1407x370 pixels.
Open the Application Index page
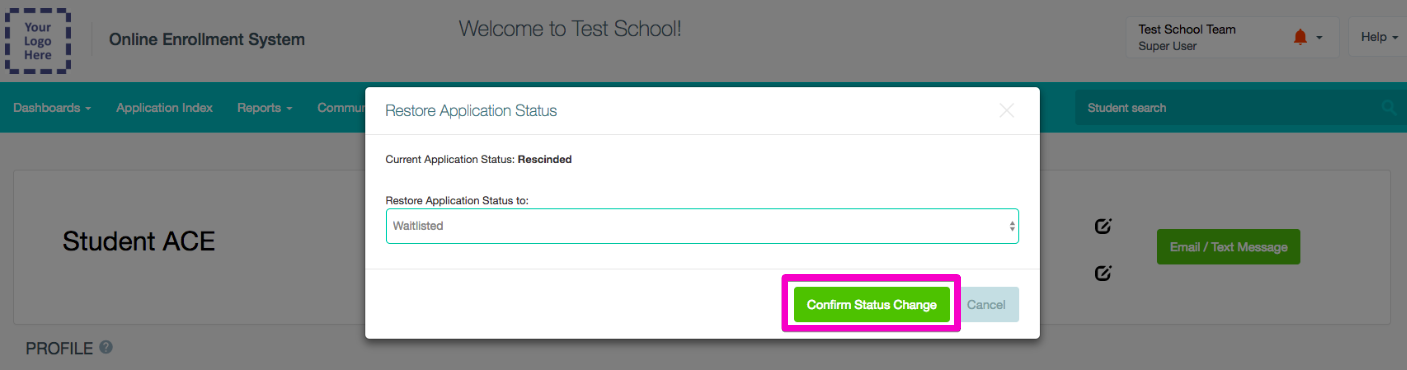click(164, 108)
